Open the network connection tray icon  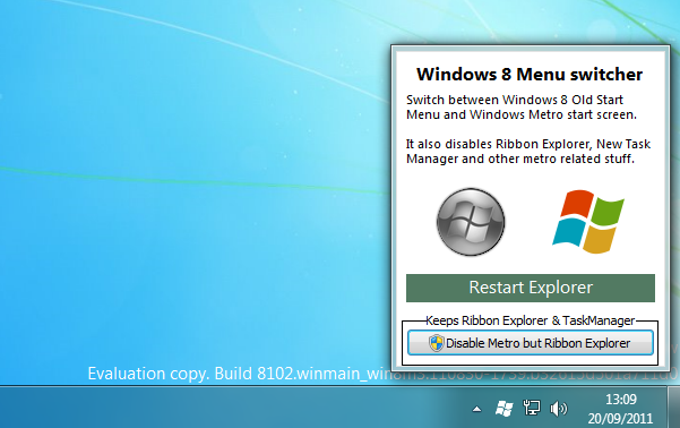tap(532, 408)
